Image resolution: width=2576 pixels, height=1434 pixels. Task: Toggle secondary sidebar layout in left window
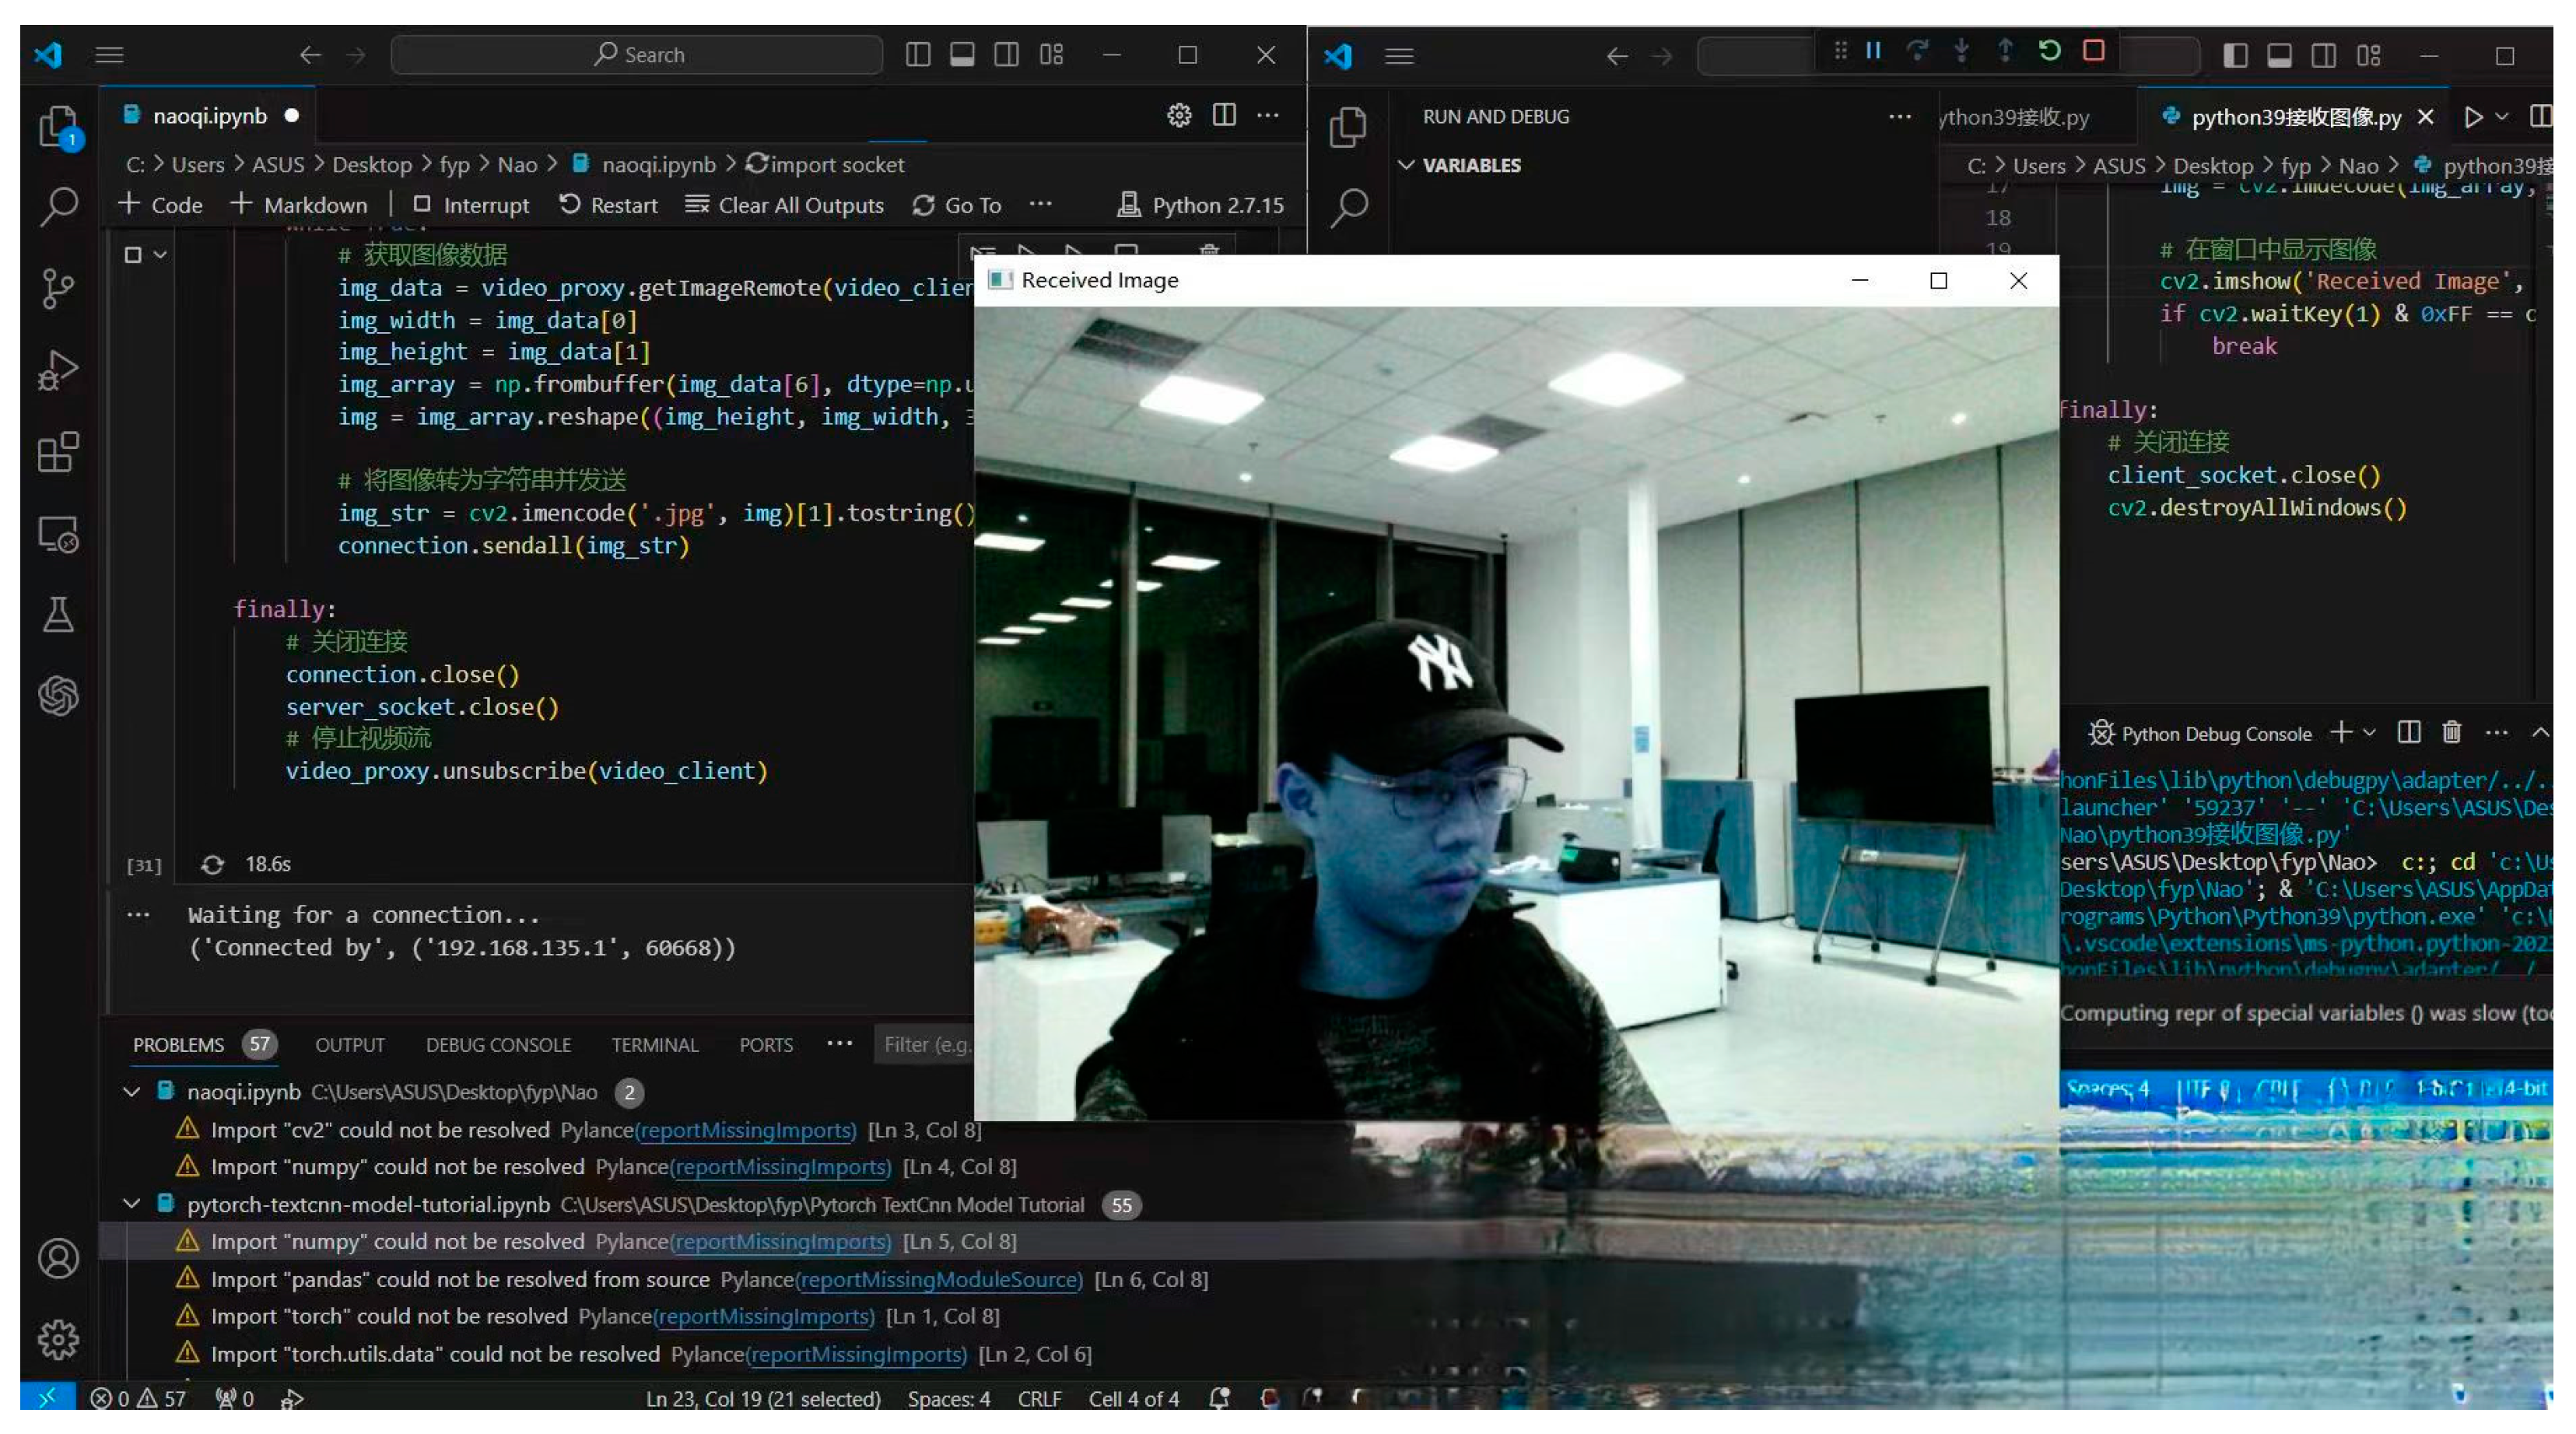click(x=1007, y=55)
